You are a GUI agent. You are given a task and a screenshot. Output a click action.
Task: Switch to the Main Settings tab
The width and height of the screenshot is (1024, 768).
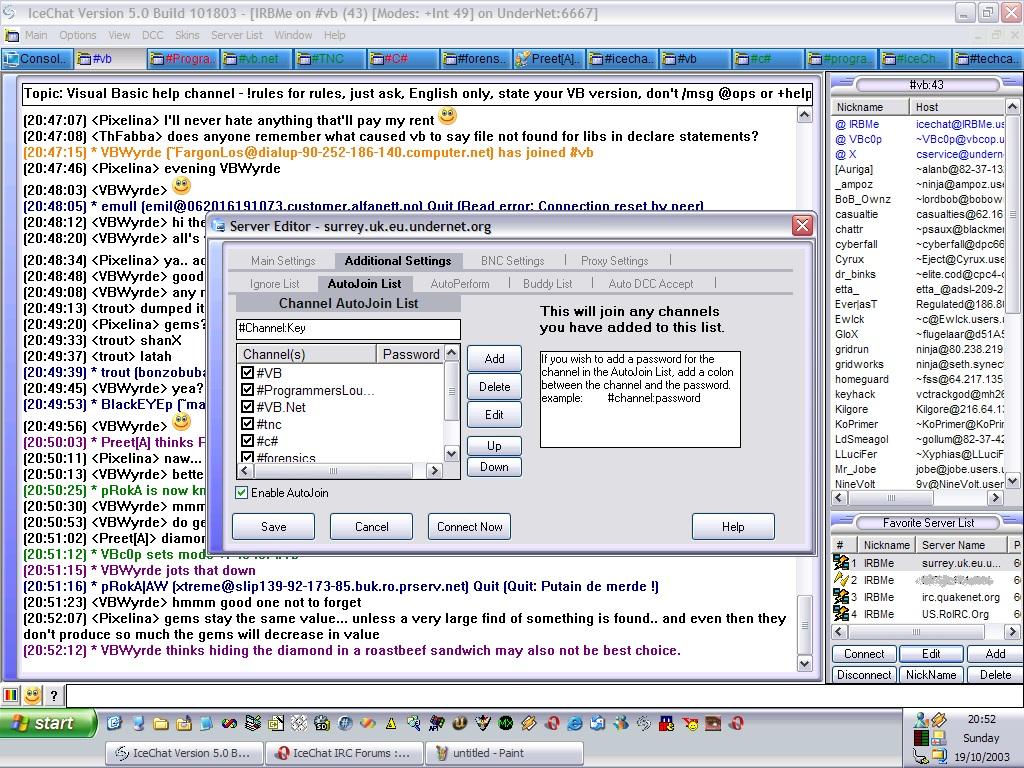click(283, 261)
